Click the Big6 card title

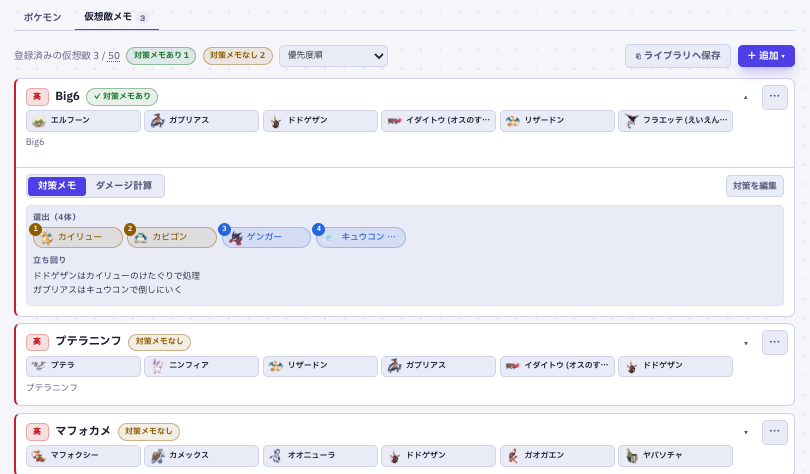67,97
